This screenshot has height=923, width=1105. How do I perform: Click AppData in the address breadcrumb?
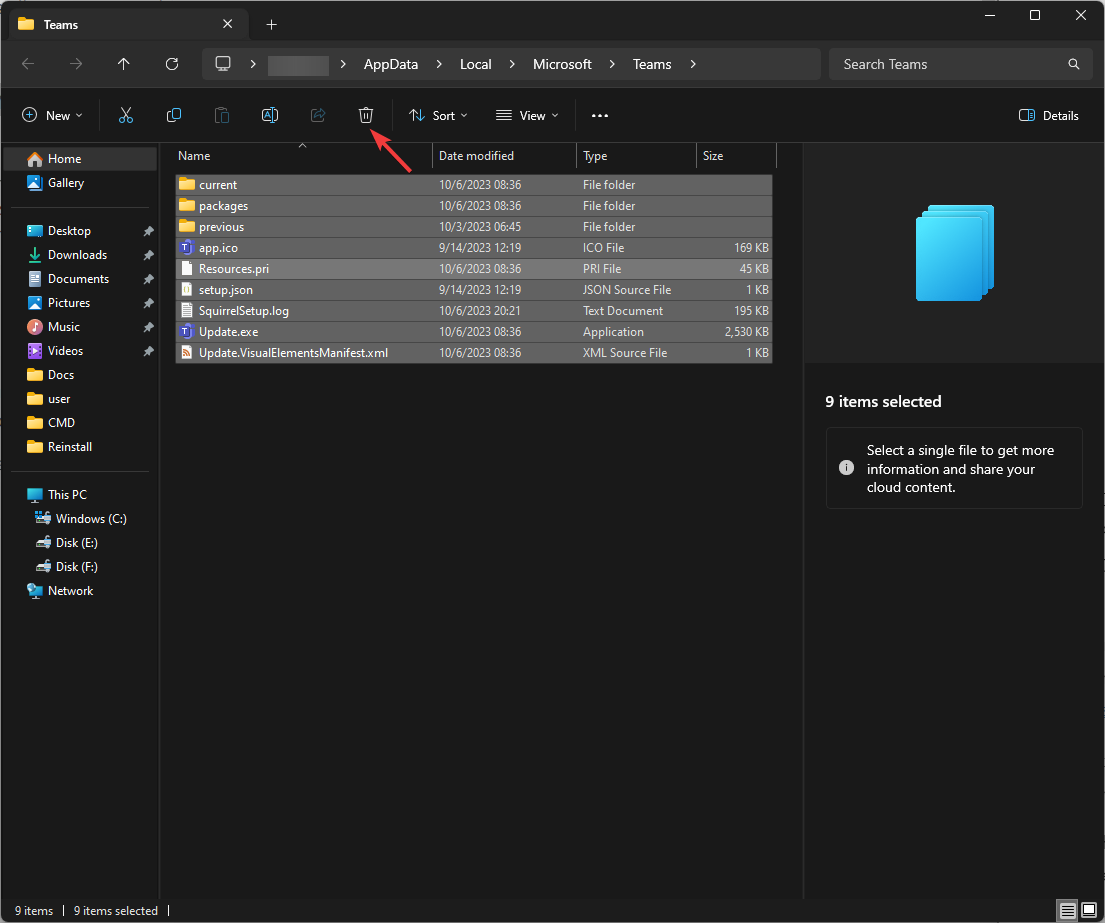[x=390, y=64]
